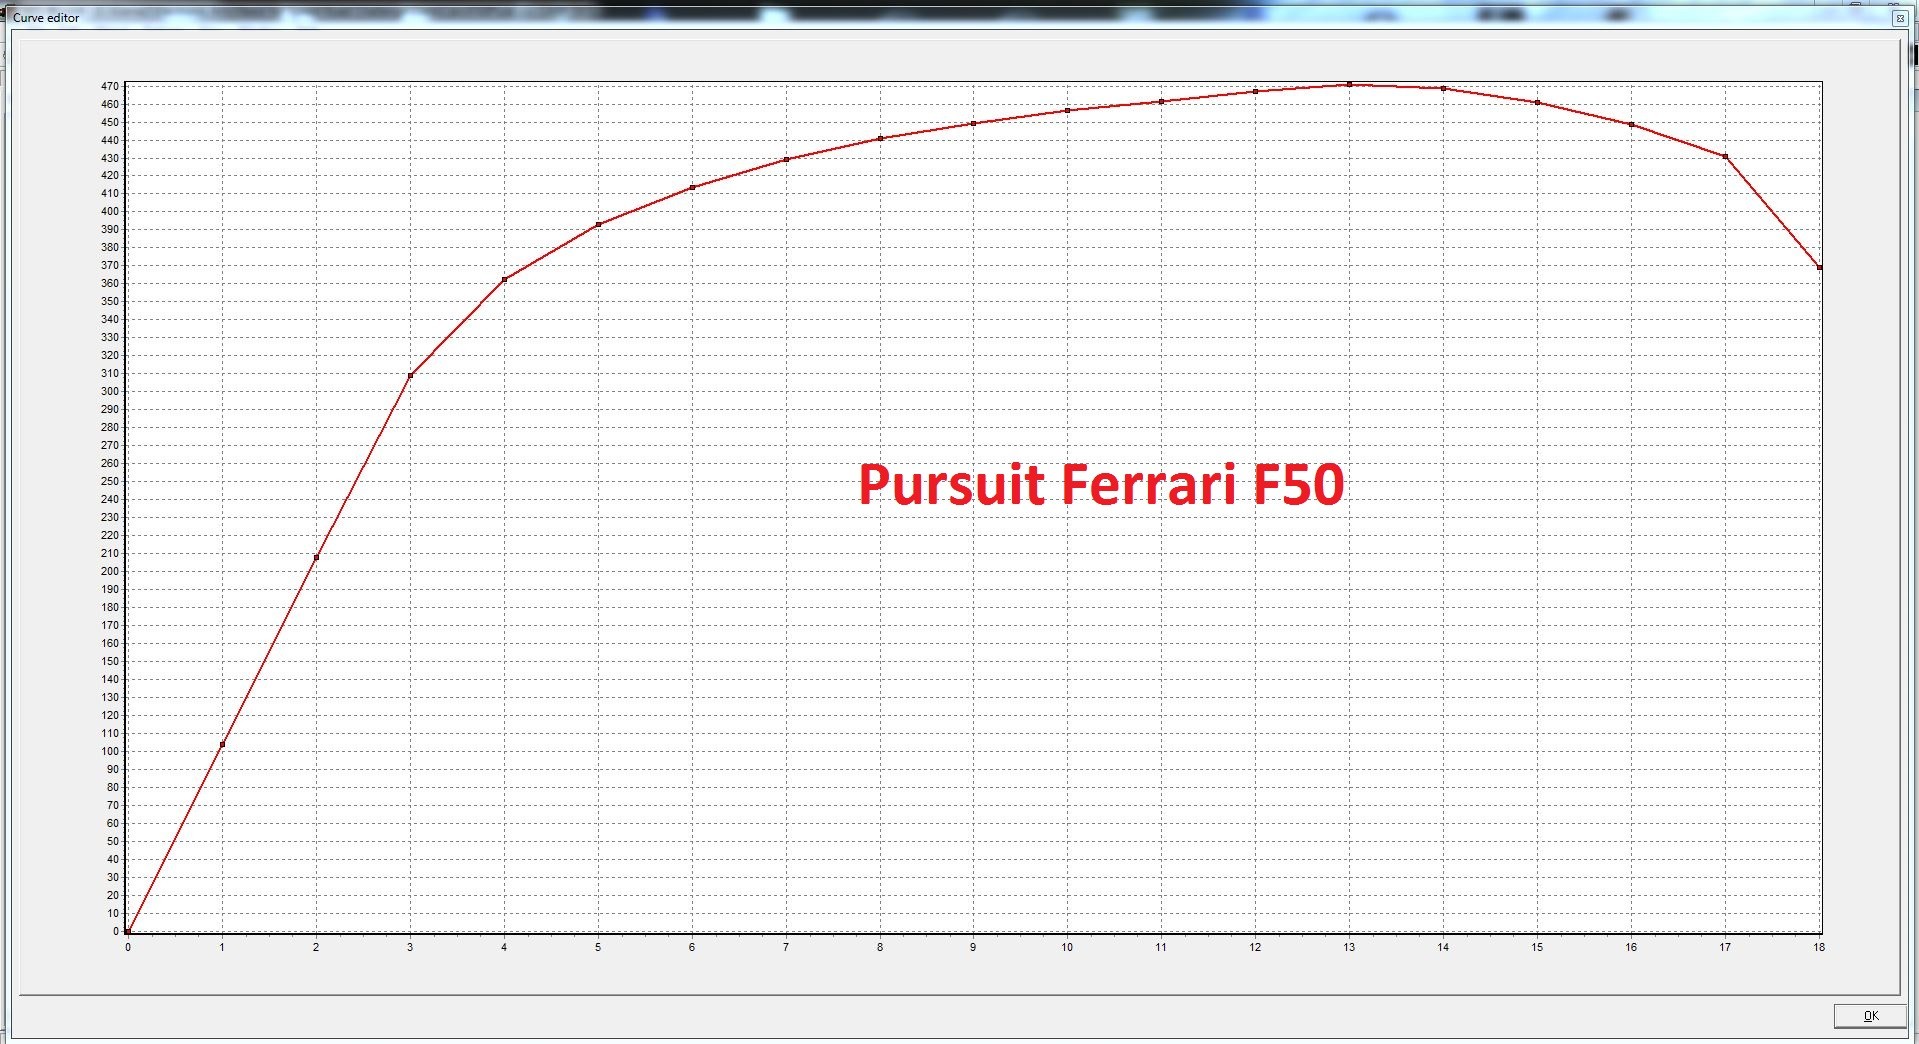Click the OK button
1919x1044 pixels.
coord(1869,1016)
